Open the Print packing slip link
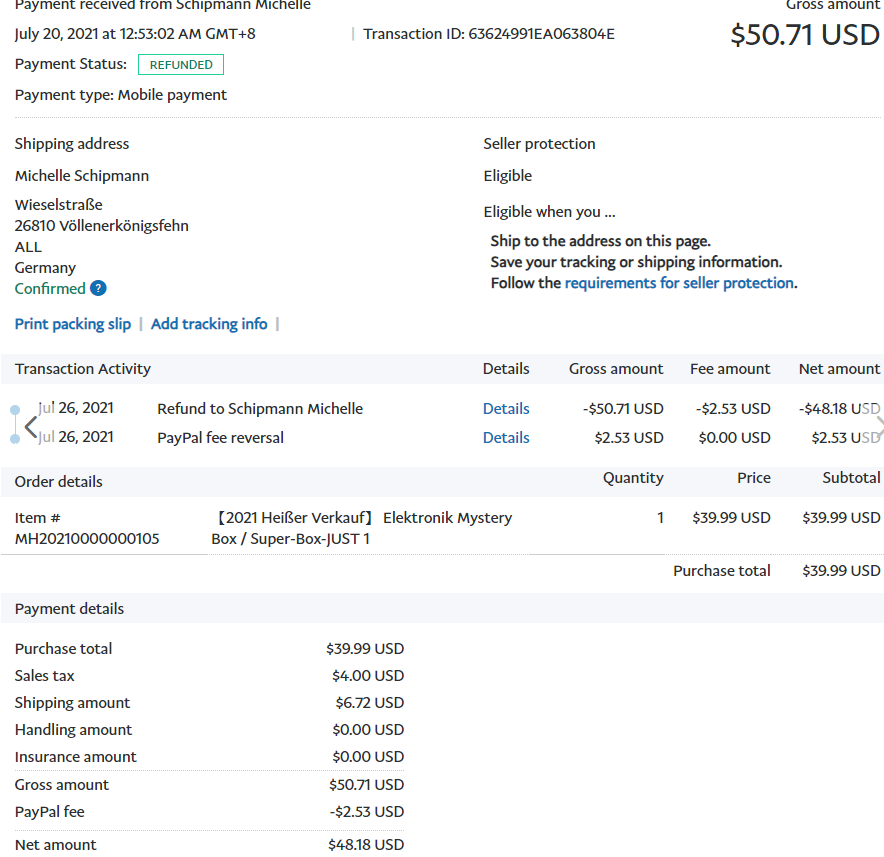 tap(73, 324)
